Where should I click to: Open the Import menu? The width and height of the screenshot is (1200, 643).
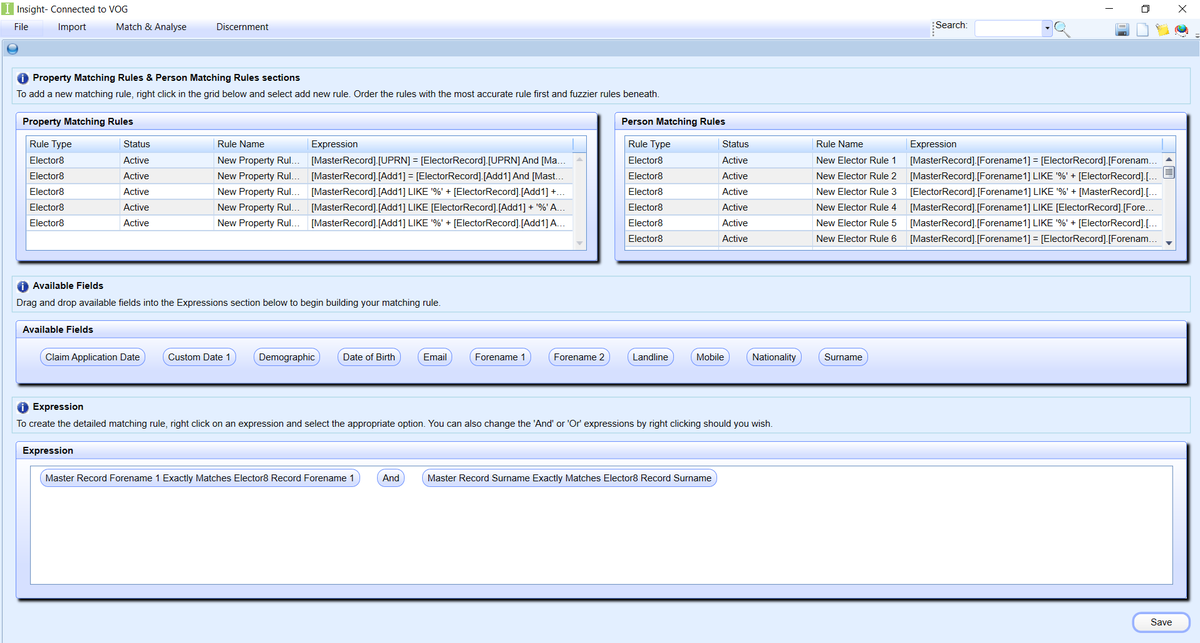(71, 27)
